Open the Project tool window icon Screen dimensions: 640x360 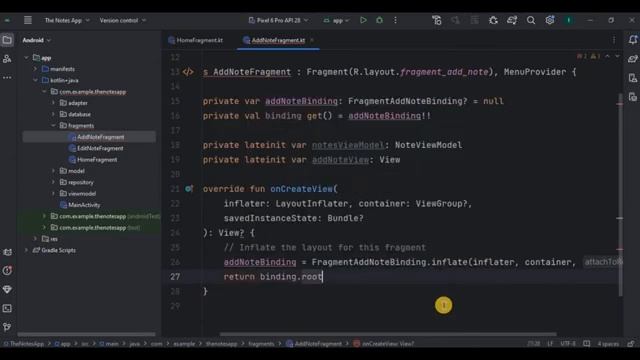point(7,40)
